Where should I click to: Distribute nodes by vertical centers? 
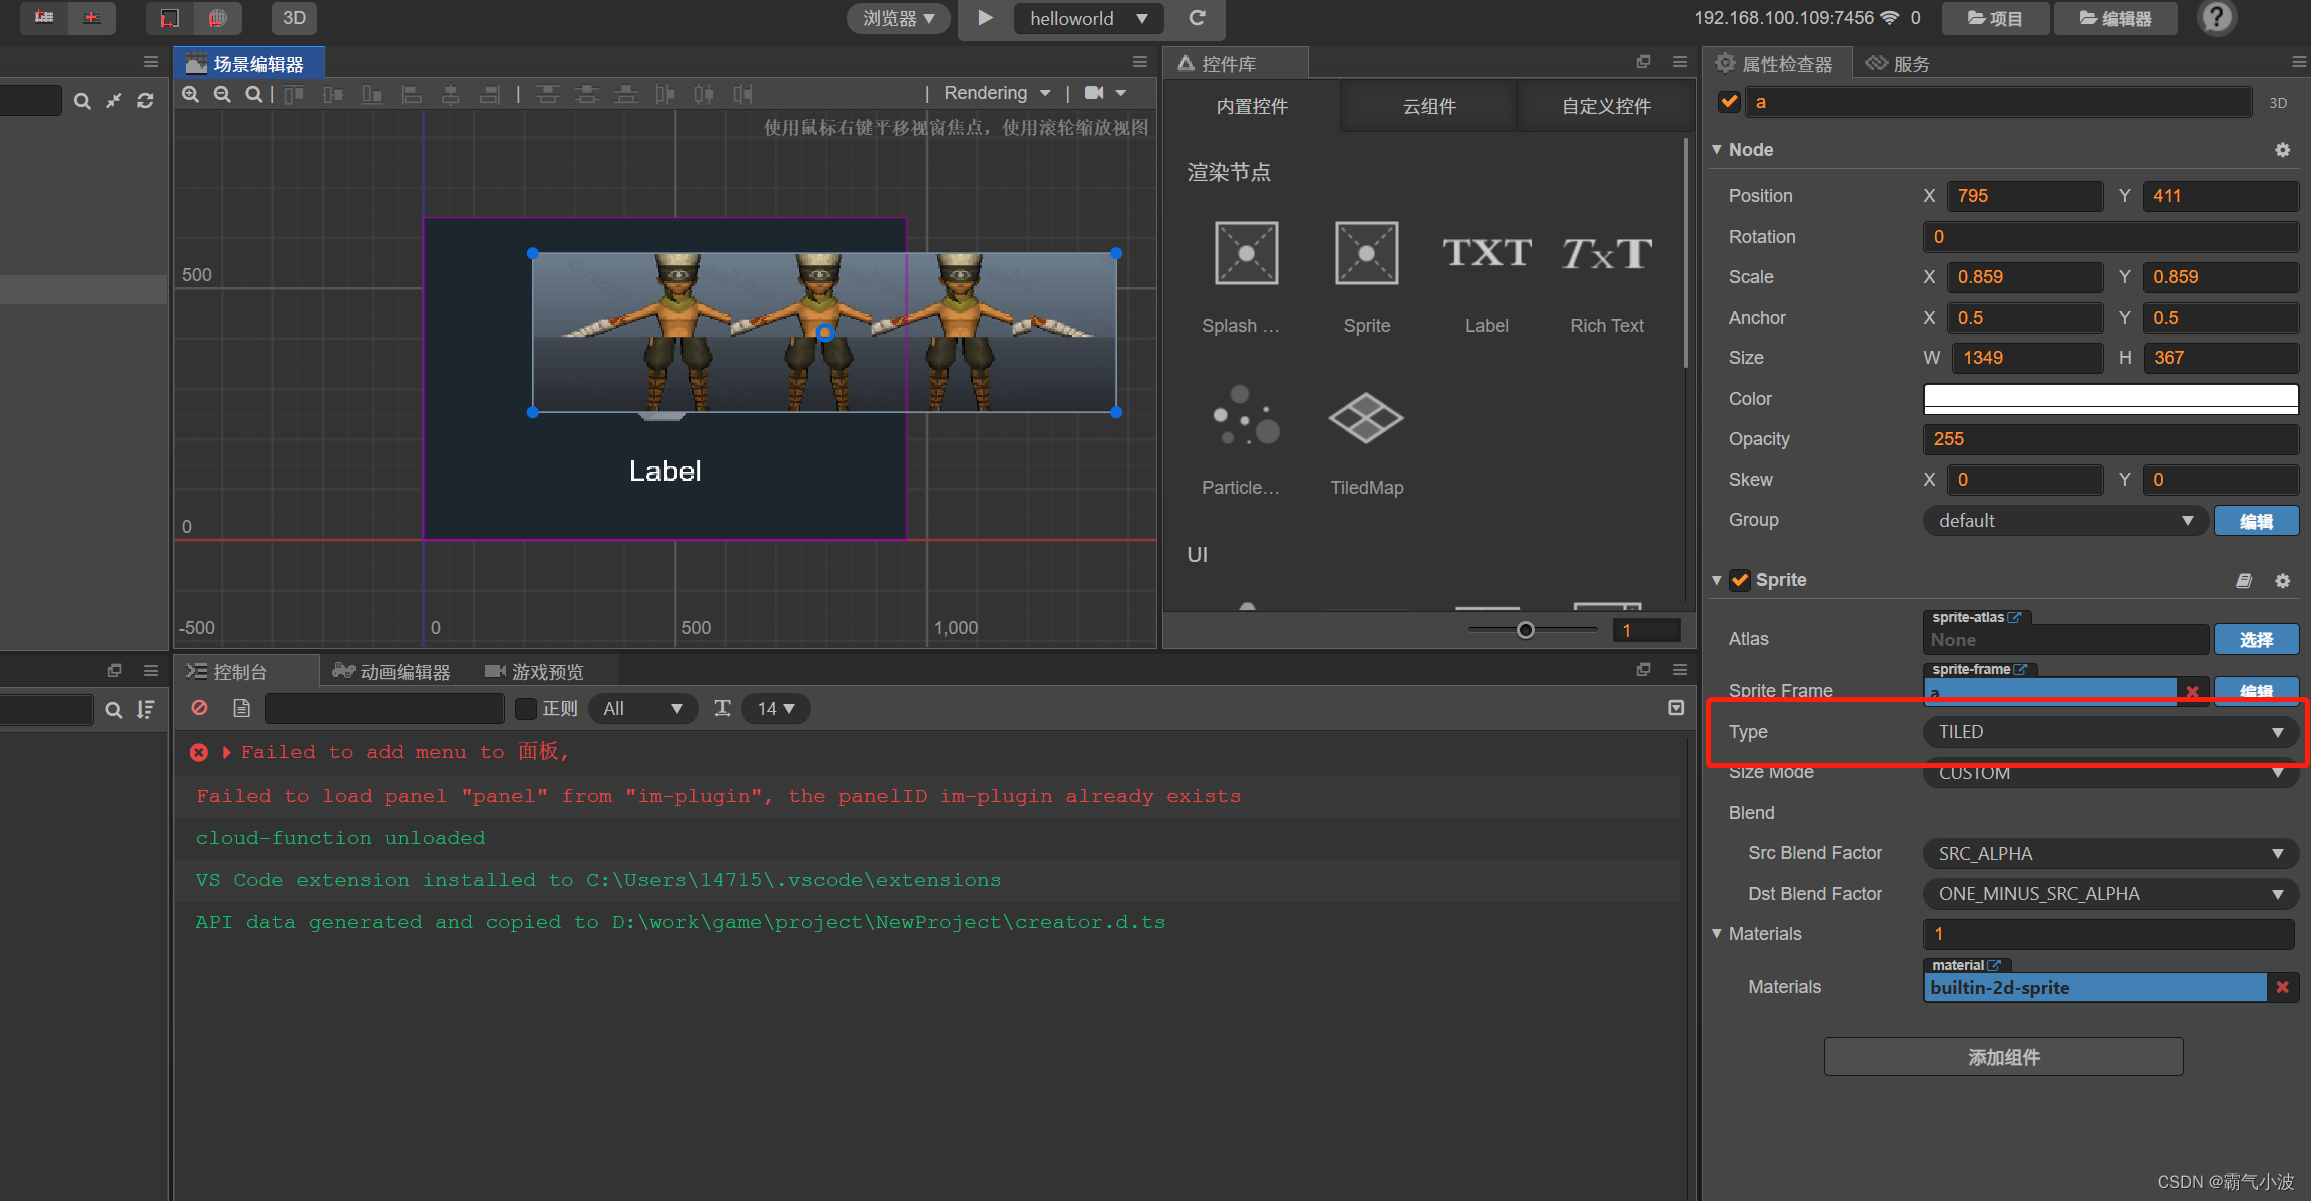[587, 94]
